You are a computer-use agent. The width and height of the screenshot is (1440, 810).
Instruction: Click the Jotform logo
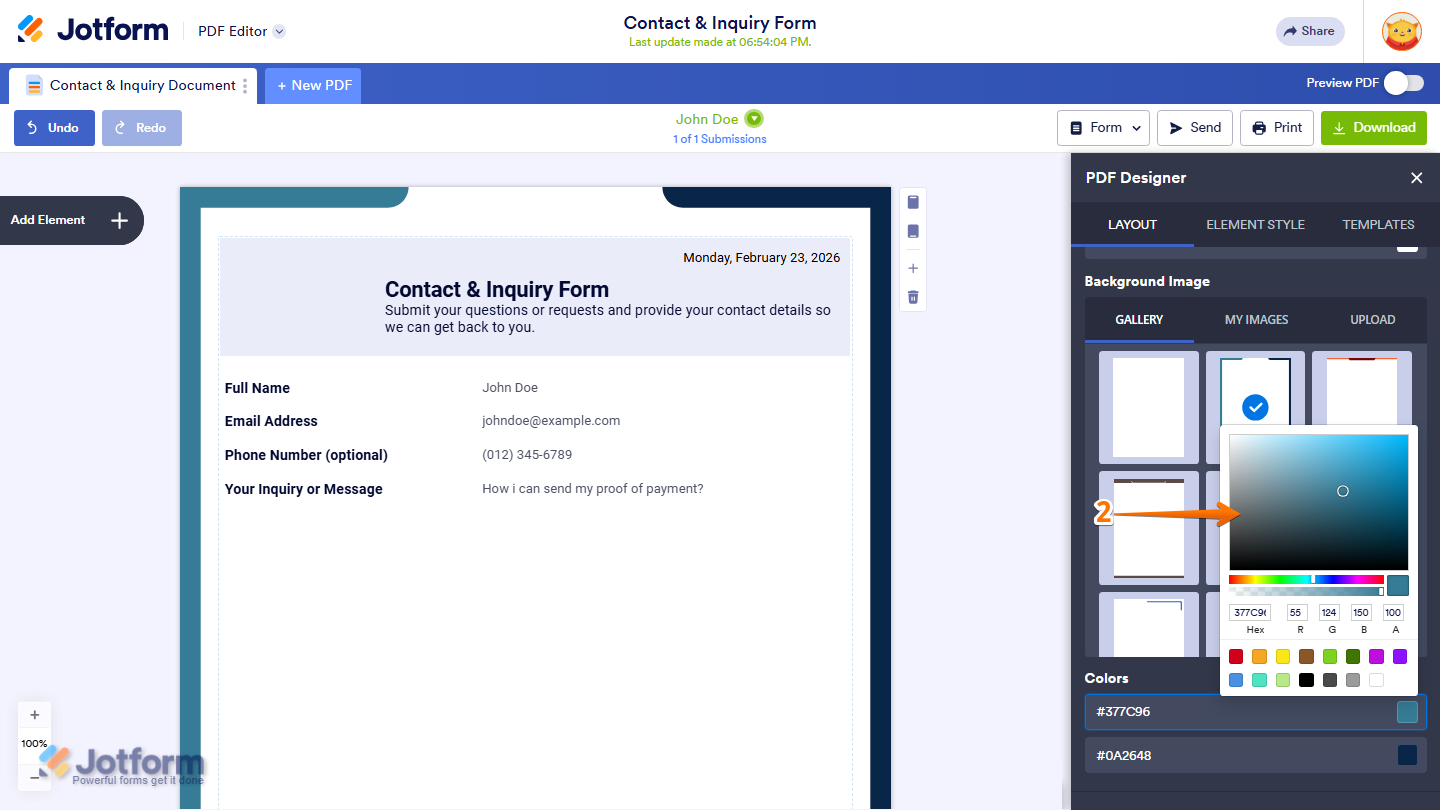92,29
